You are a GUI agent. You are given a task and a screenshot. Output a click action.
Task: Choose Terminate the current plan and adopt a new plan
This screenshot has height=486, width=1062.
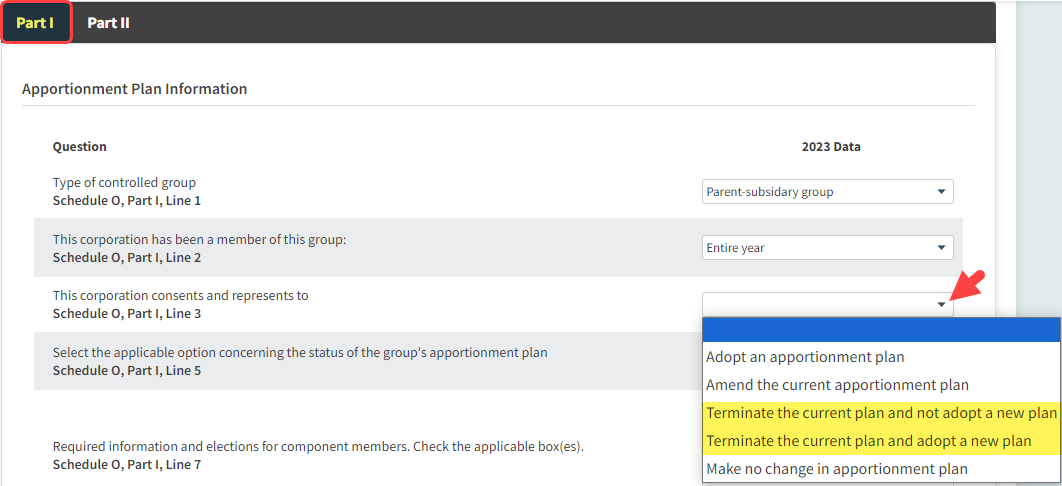868,441
